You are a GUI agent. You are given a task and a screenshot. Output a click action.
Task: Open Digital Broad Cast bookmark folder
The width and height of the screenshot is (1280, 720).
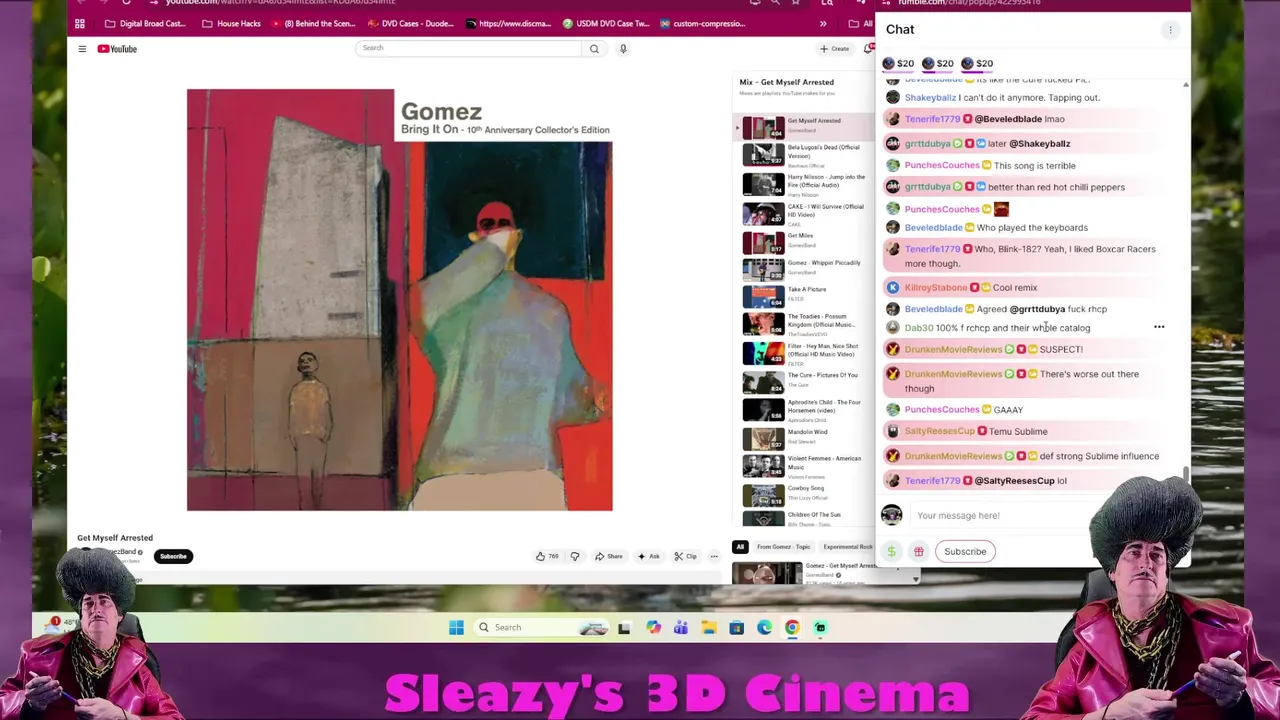point(146,23)
